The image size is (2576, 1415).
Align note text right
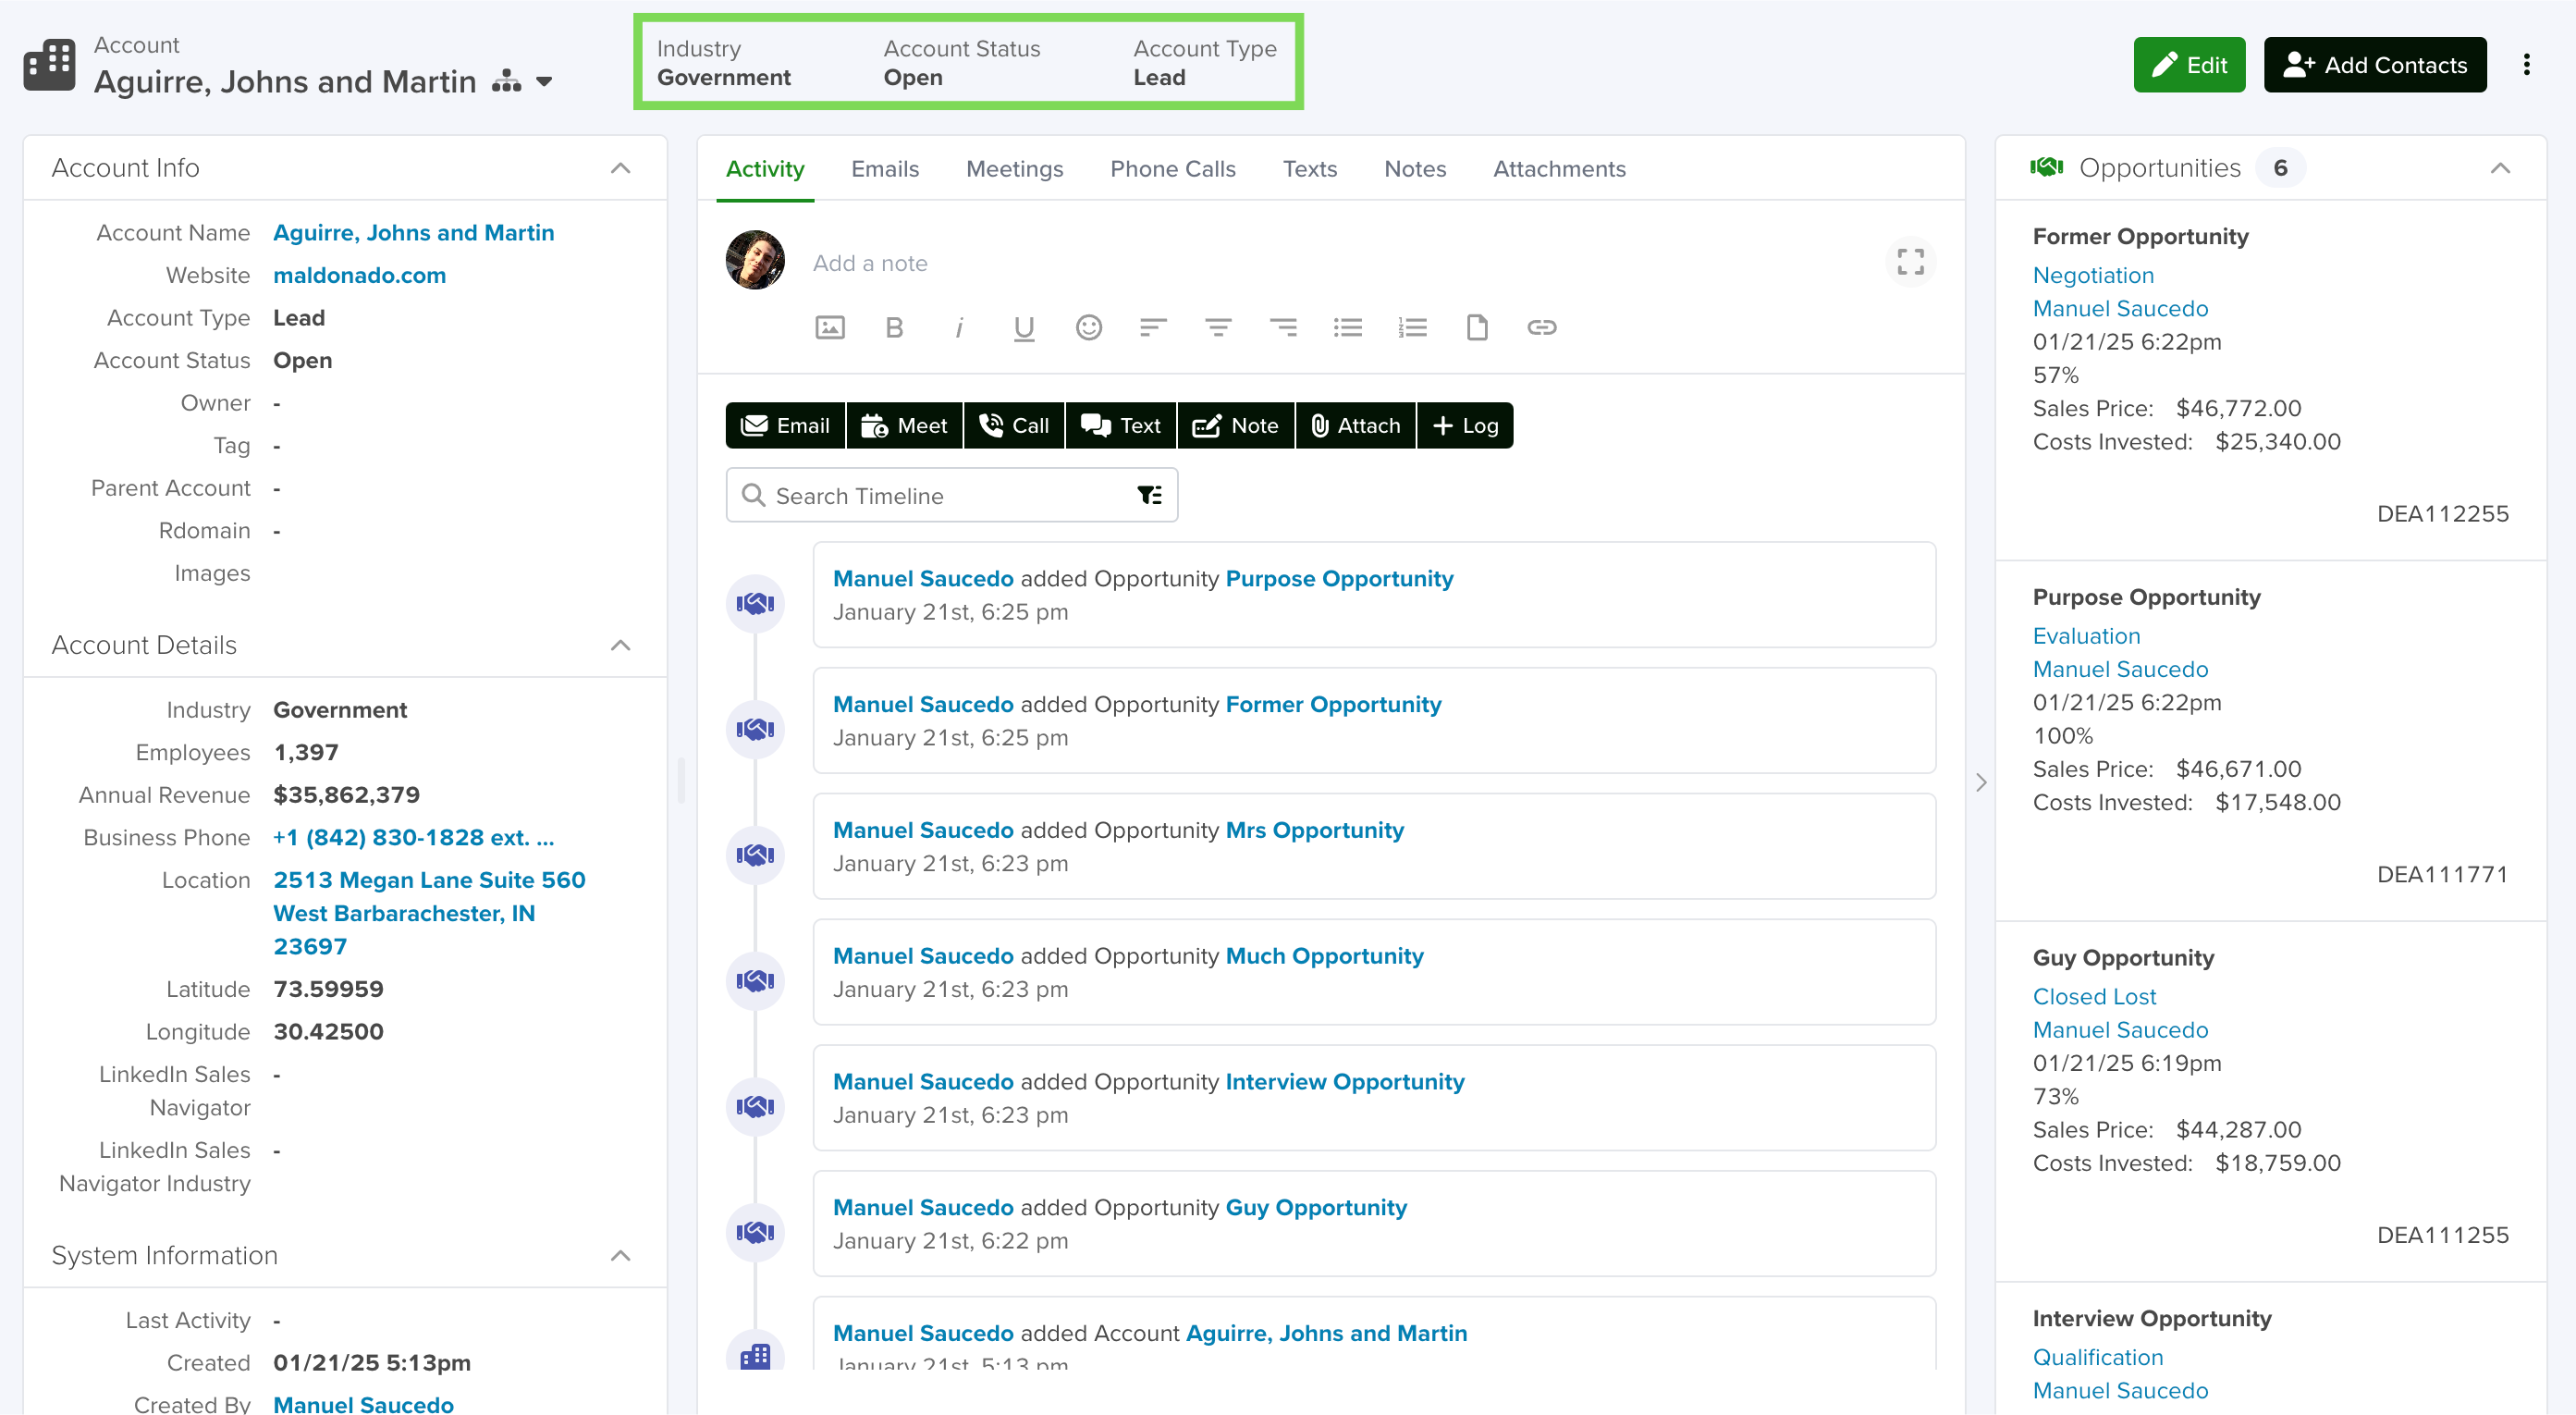(x=1282, y=327)
